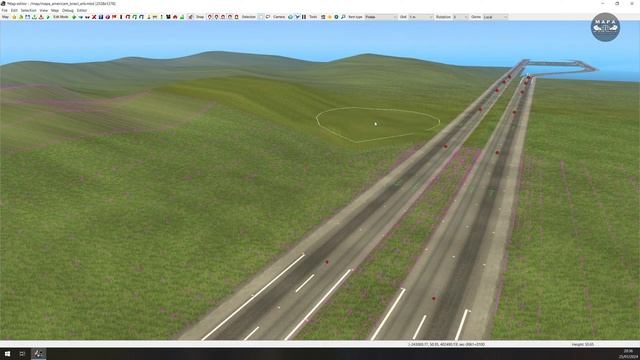The height and width of the screenshot is (360, 640).
Task: Click the red flag icon in Edit Mode group
Action: pyautogui.click(x=114, y=17)
